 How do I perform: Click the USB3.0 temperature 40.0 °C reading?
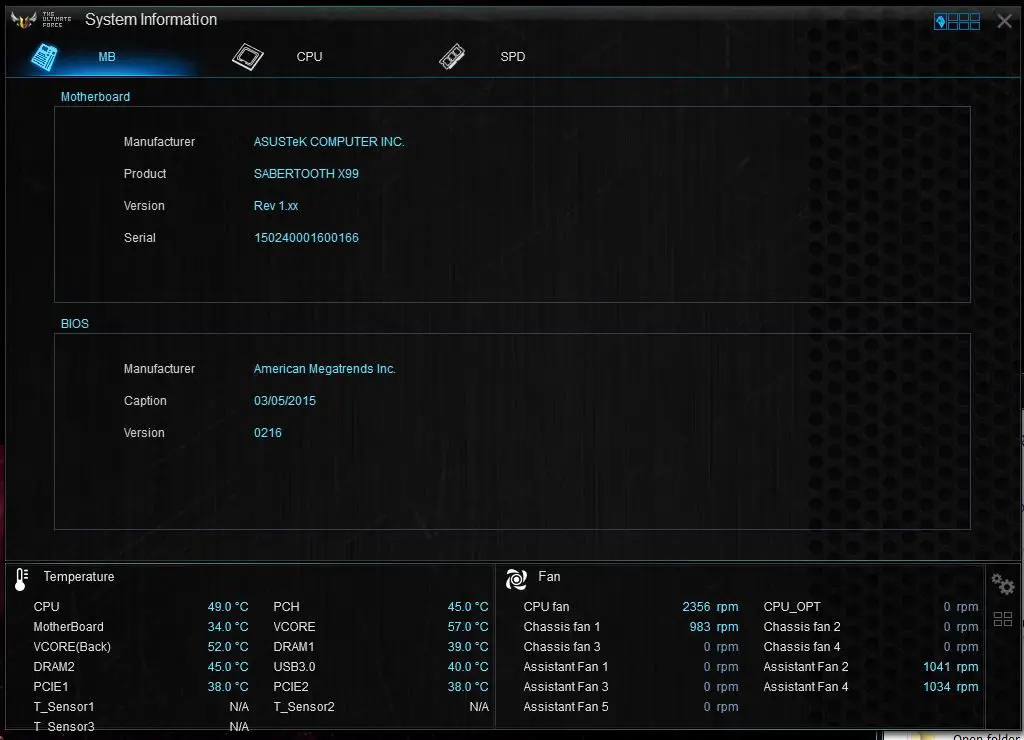click(468, 667)
